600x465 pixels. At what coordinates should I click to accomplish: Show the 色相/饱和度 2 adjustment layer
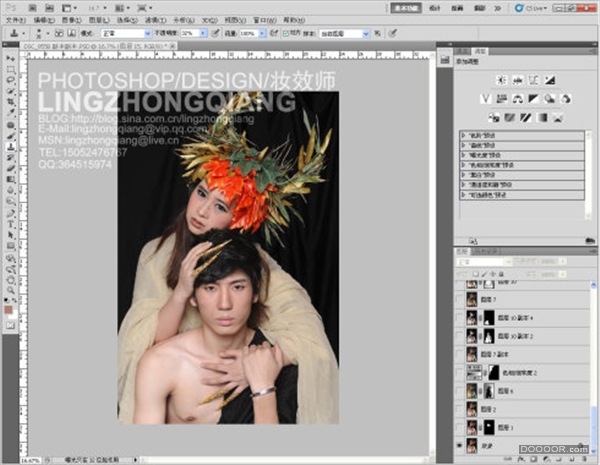click(x=459, y=373)
